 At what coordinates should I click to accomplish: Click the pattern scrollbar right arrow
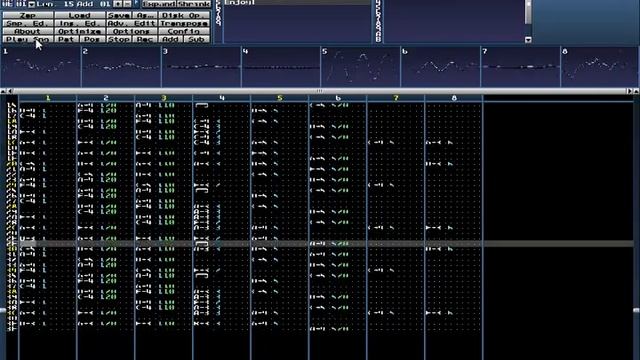630,91
